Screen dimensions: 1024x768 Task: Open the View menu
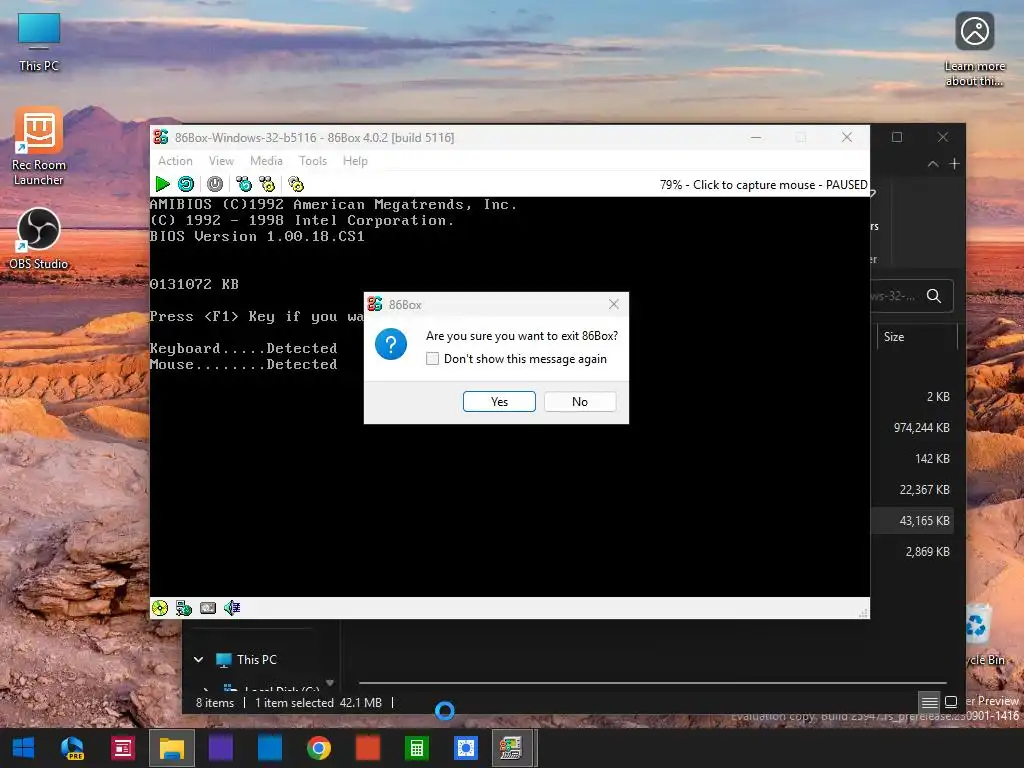point(221,161)
